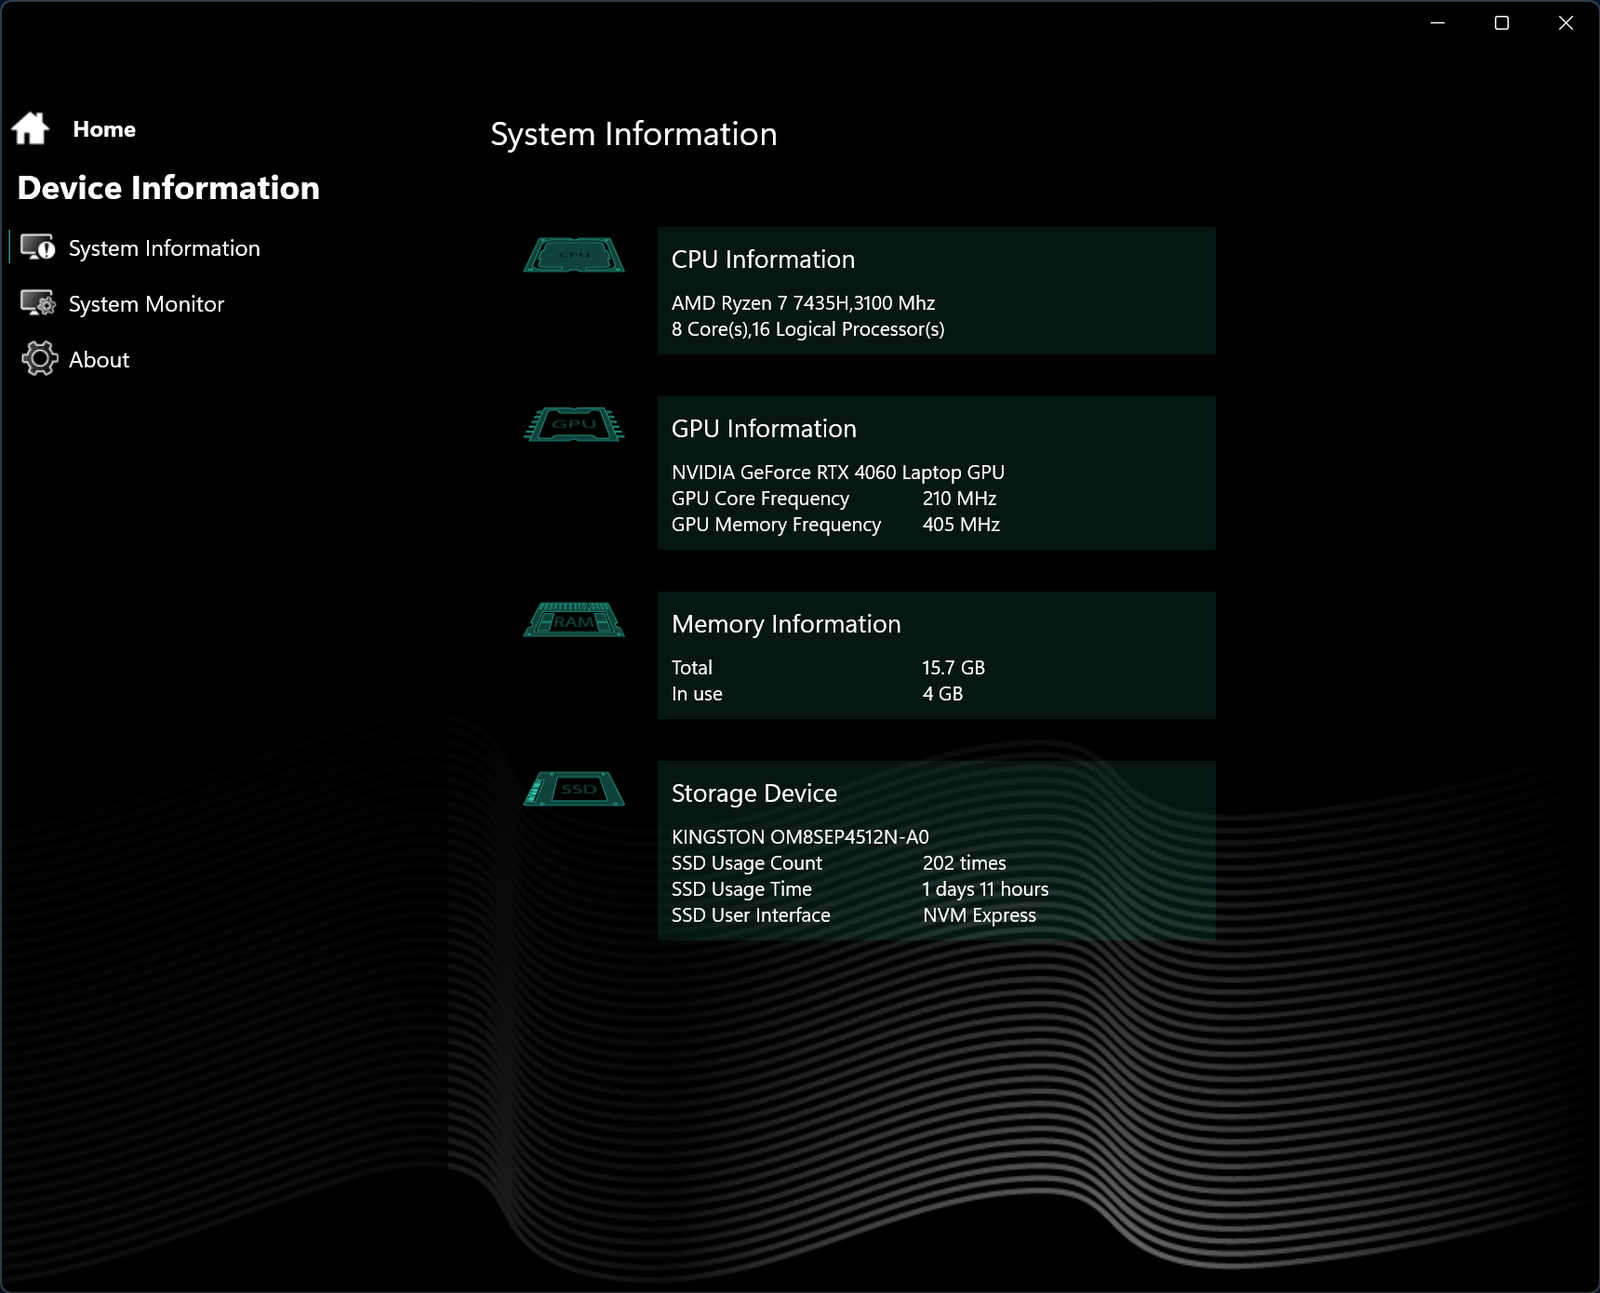Image resolution: width=1600 pixels, height=1293 pixels.
Task: Click the Device Information header
Action: click(168, 188)
